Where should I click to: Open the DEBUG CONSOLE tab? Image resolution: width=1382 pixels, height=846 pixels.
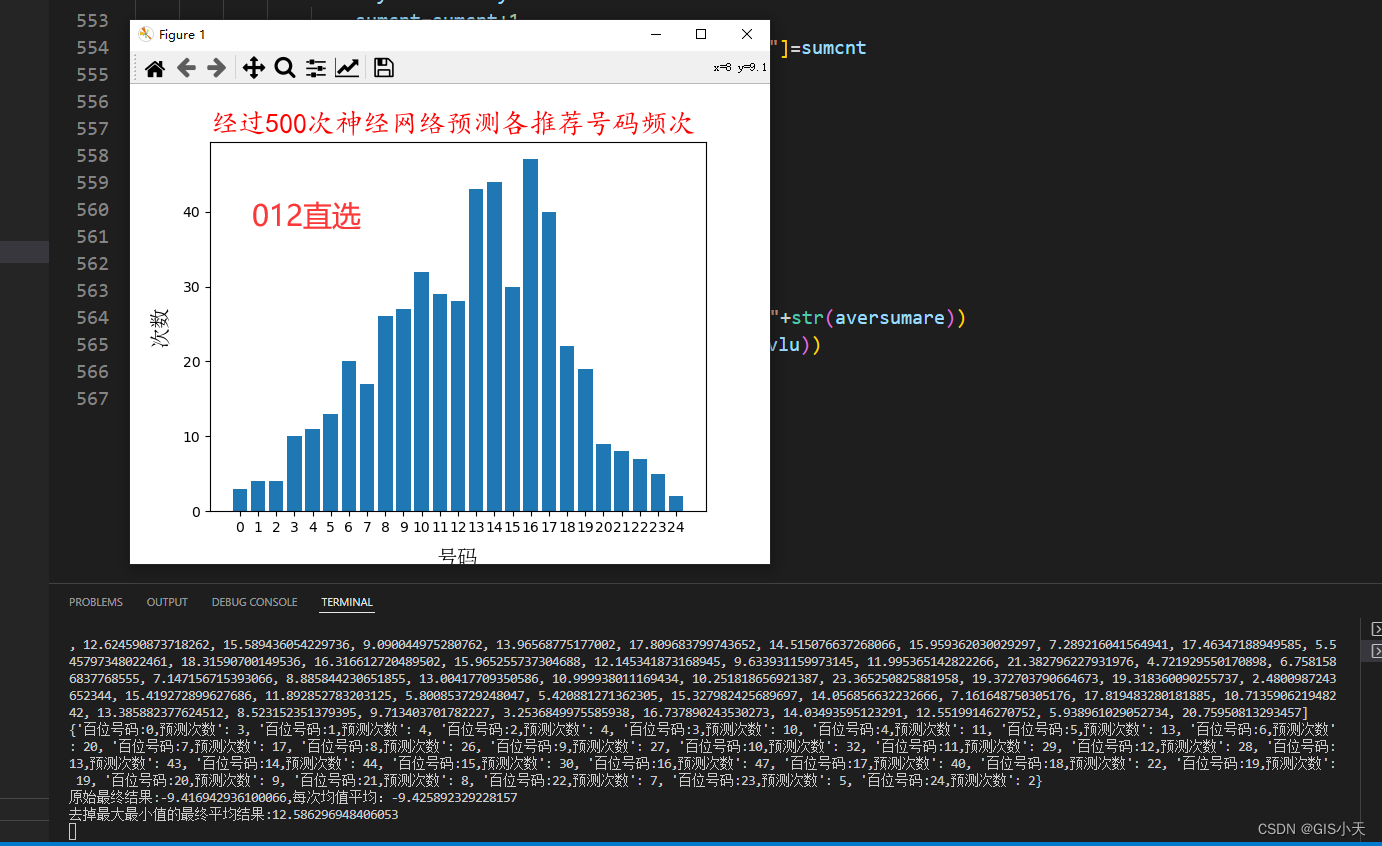(x=254, y=602)
